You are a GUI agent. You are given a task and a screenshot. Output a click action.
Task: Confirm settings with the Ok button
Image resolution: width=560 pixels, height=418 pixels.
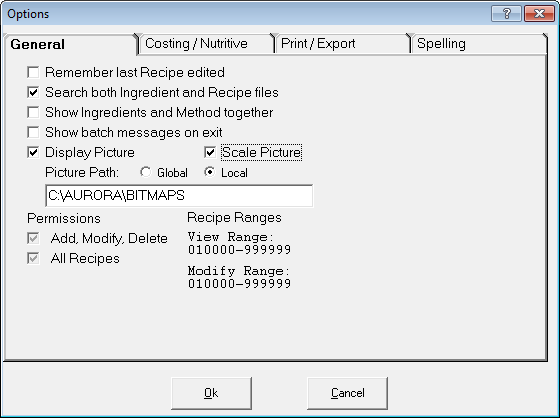[x=211, y=393]
